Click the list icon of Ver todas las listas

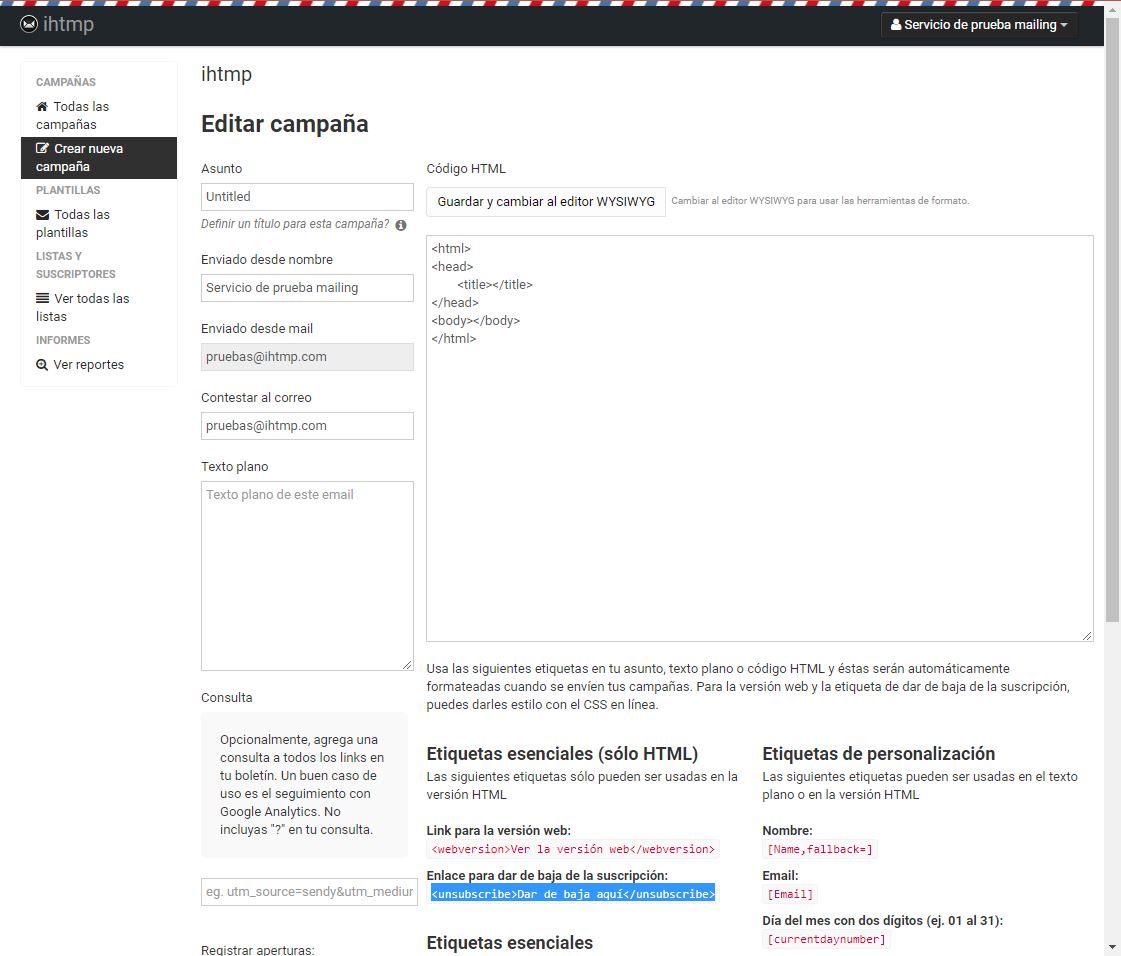43,298
